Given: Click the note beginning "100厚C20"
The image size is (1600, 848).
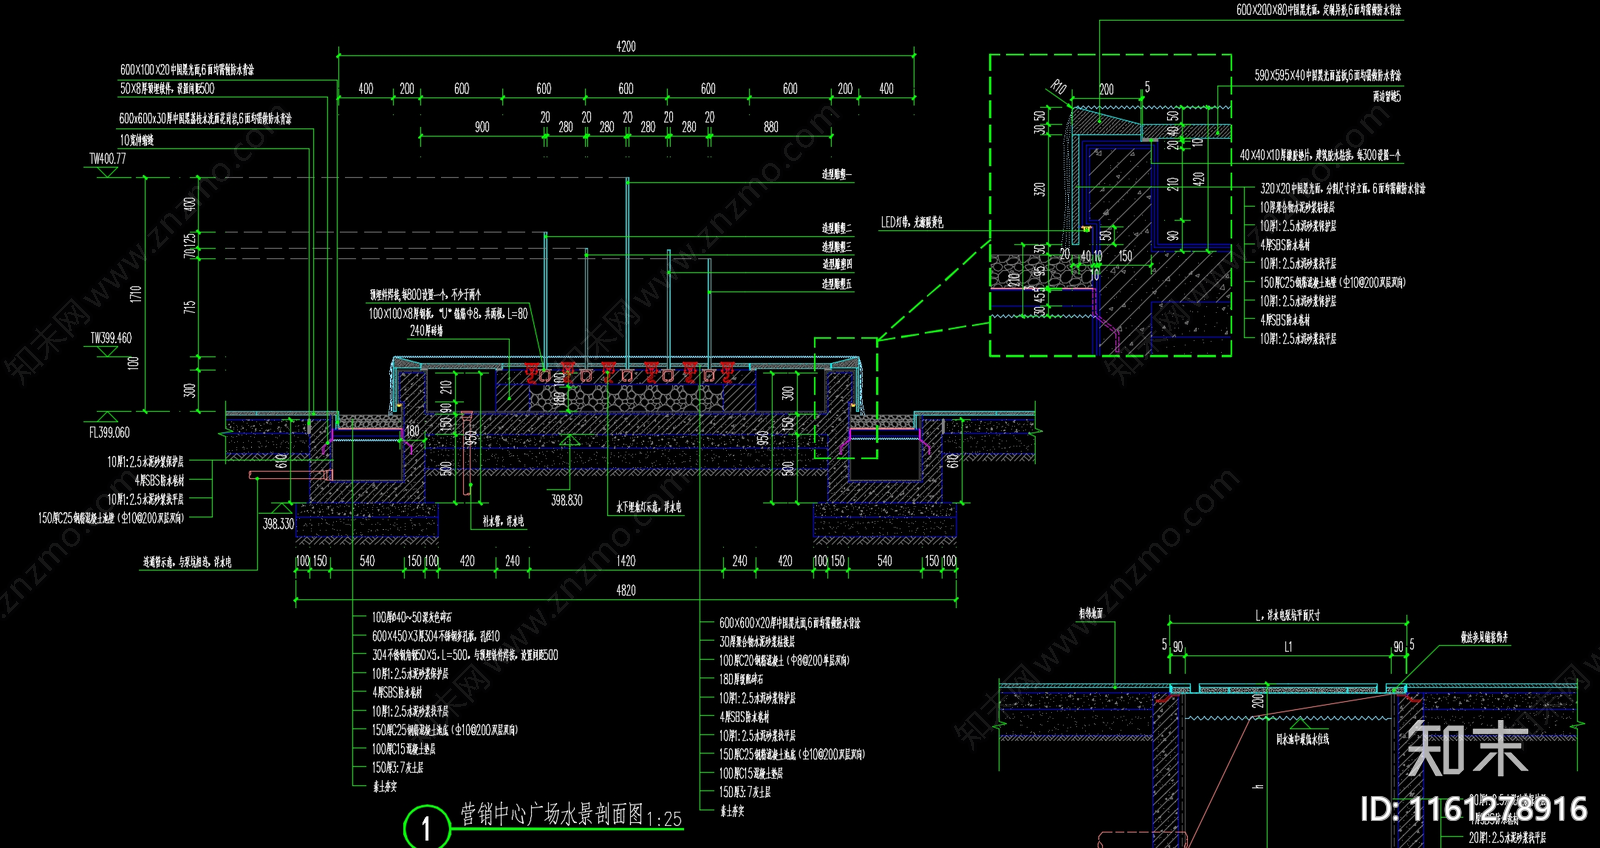Looking at the screenshot, I should [x=785, y=661].
